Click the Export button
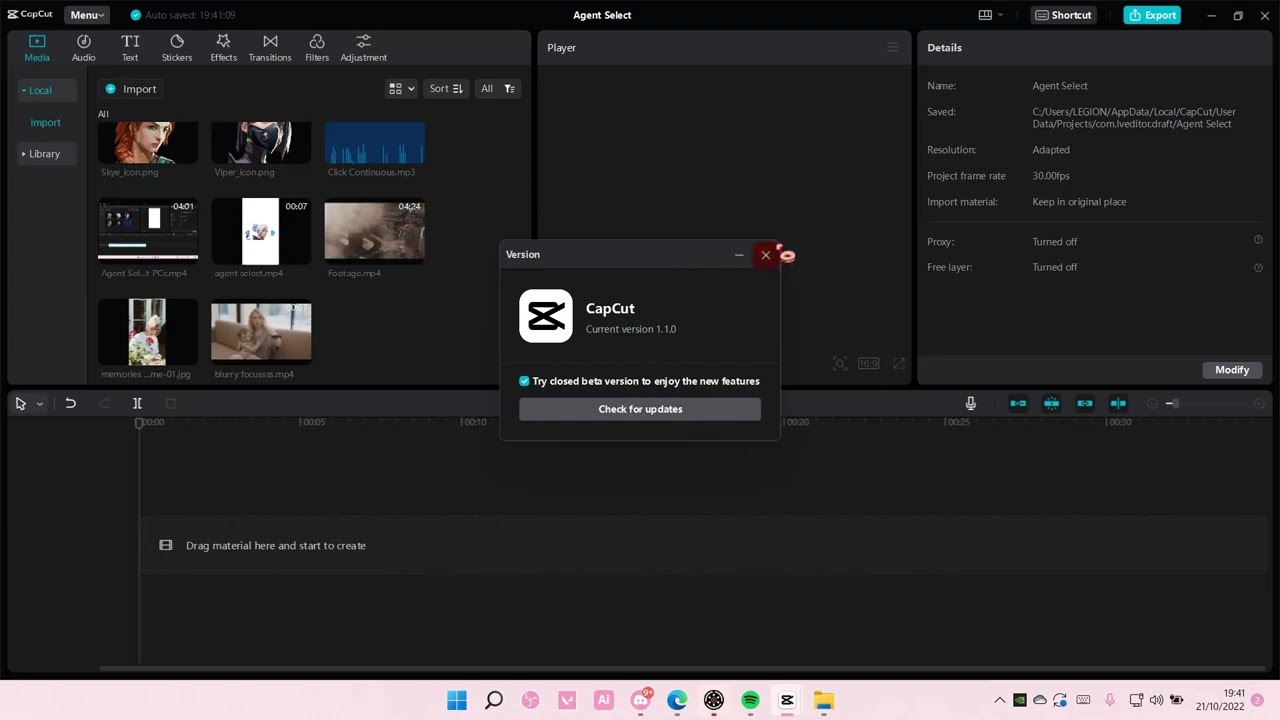This screenshot has width=1280, height=720. tap(1152, 15)
